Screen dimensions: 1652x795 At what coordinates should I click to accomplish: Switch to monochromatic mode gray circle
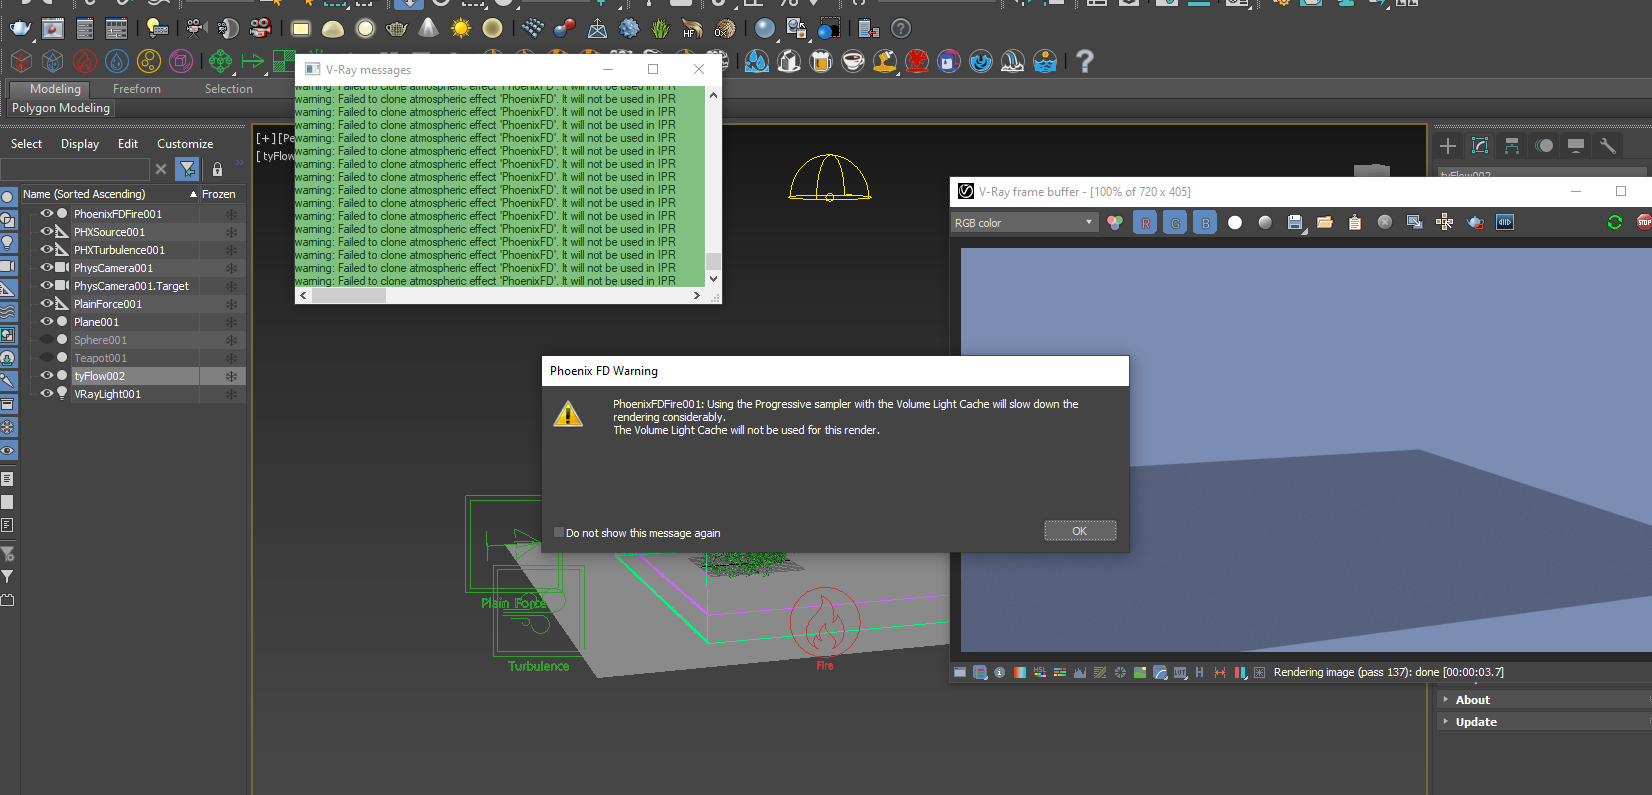pyautogui.click(x=1265, y=222)
